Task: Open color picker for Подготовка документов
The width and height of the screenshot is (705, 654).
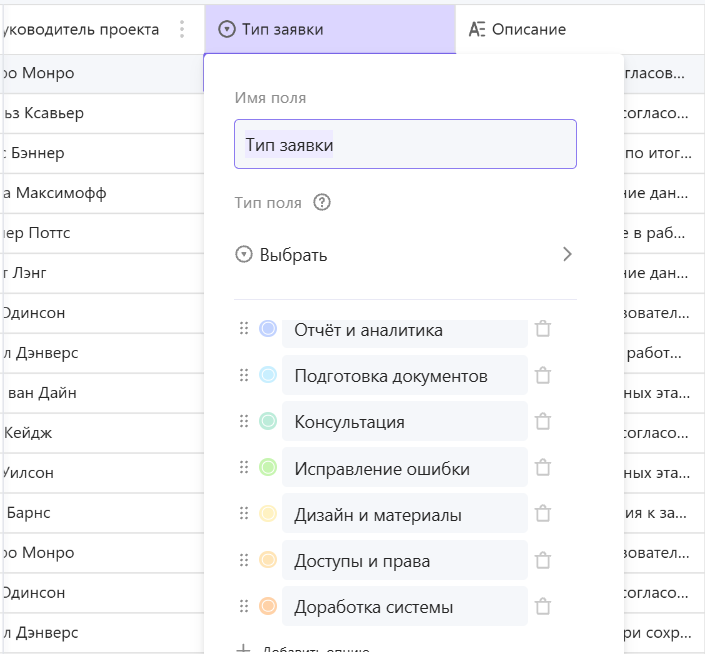Action: click(x=268, y=375)
